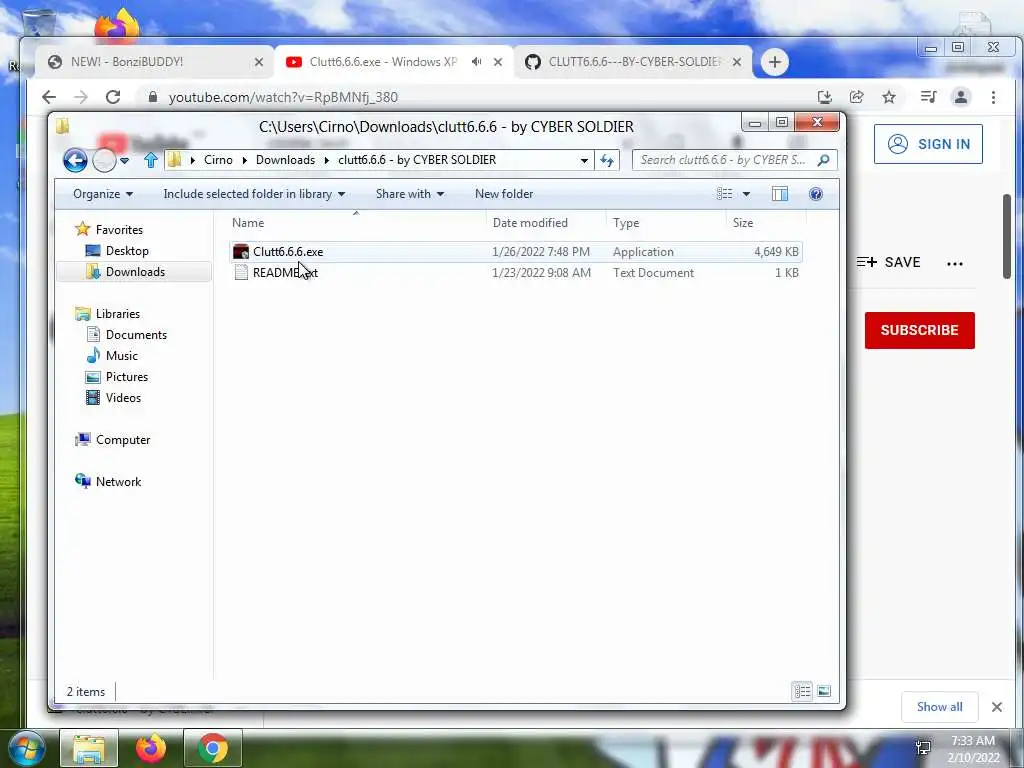Switch to details view in status bar
Viewport: 1024px width, 768px height.
tap(802, 691)
